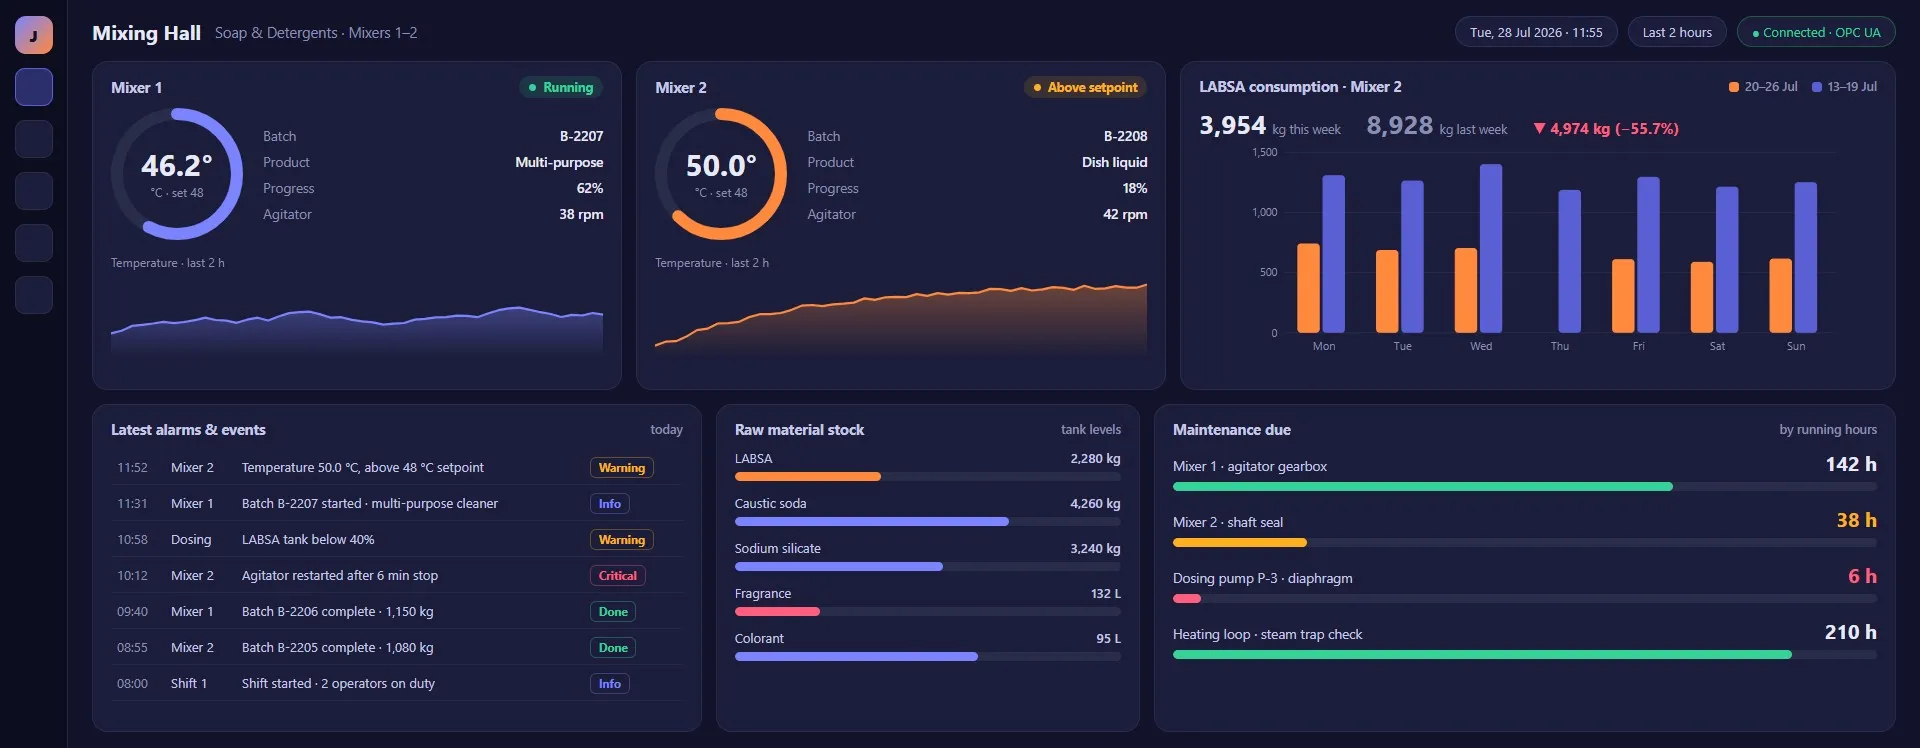Click batch number B-2207

click(581, 136)
